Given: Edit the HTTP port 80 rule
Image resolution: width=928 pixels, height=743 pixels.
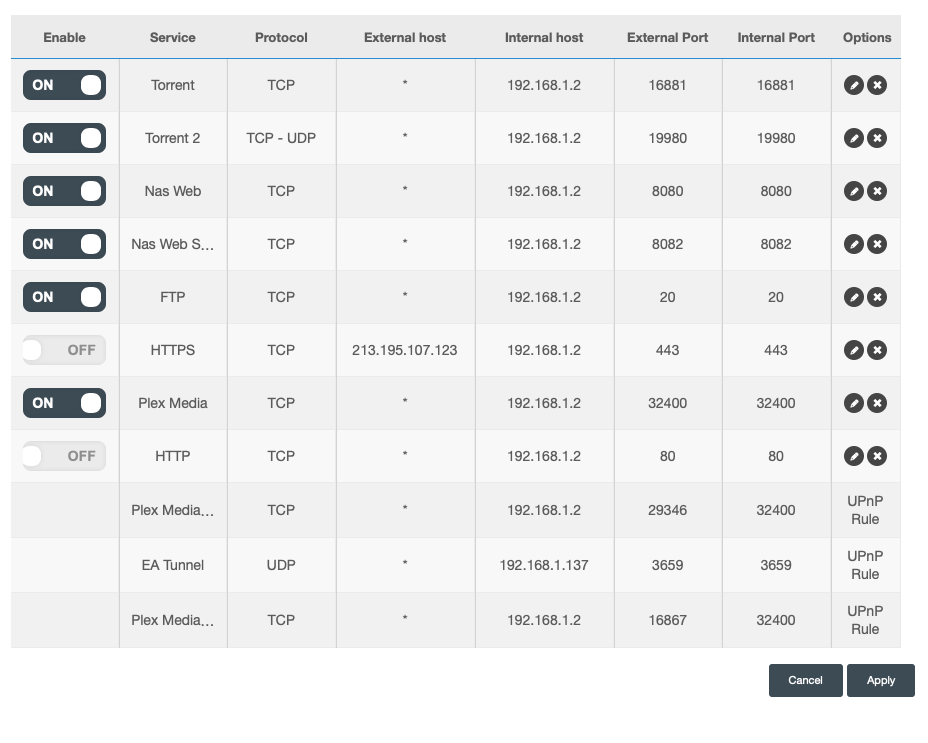Looking at the screenshot, I should [853, 456].
